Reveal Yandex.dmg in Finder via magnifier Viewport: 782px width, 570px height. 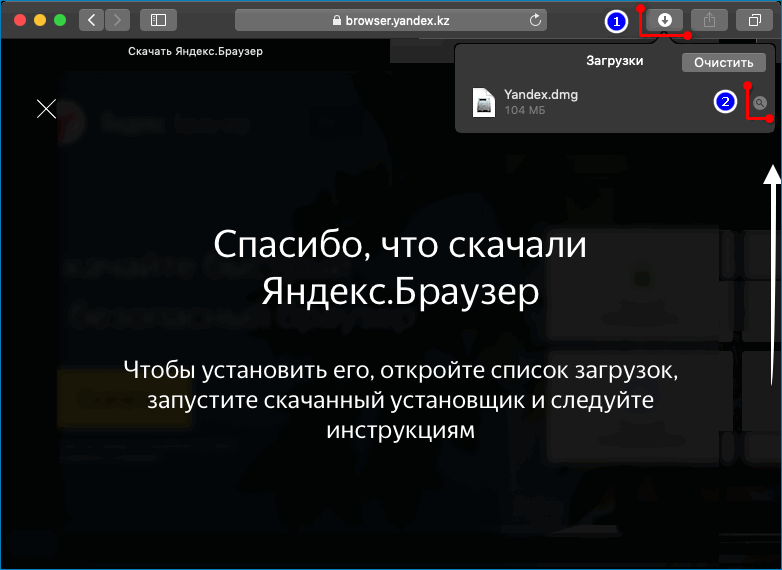point(760,103)
